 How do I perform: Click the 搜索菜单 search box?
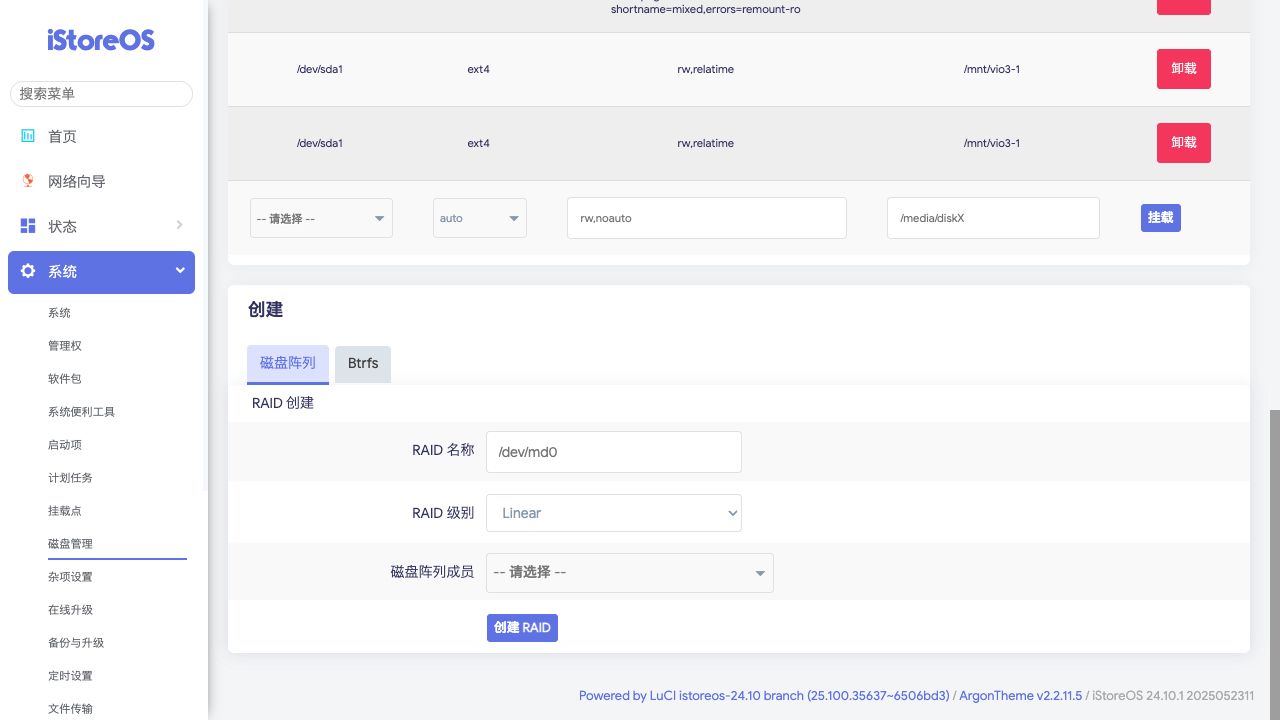click(x=101, y=94)
